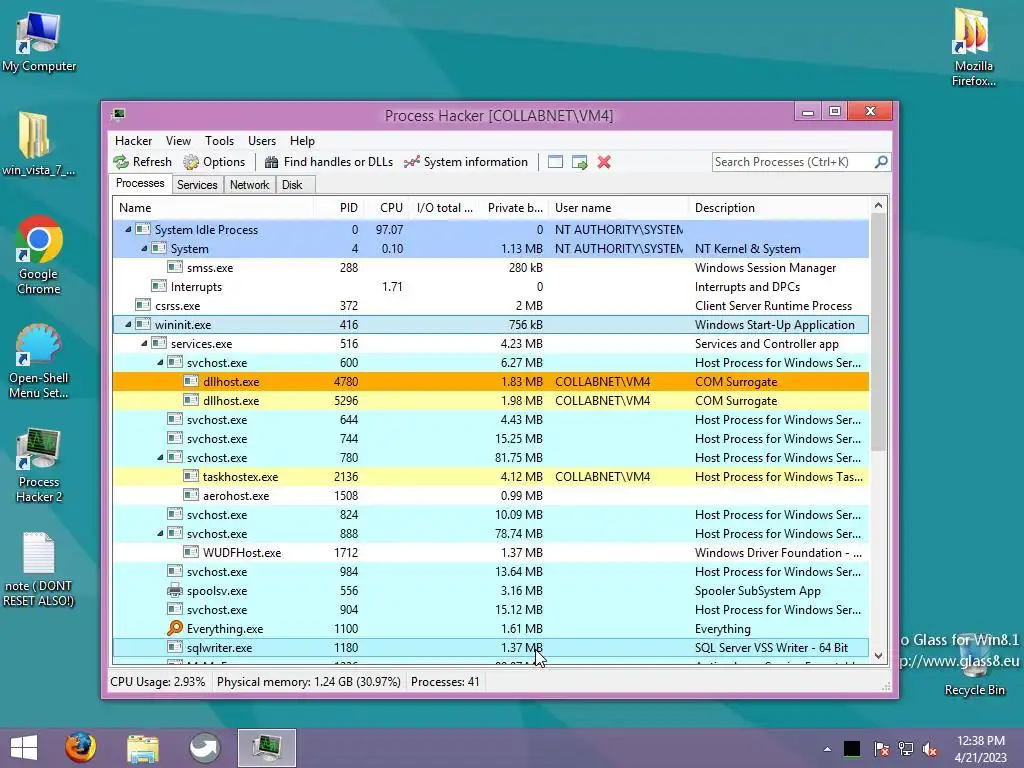Open My Computer desktop icon
The image size is (1024, 768).
point(39,42)
